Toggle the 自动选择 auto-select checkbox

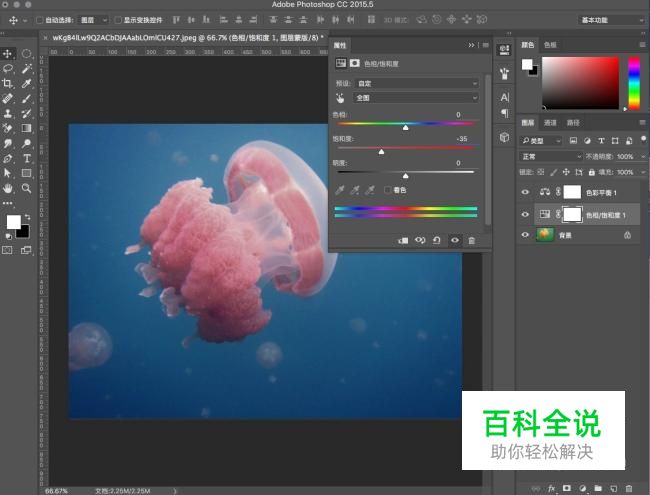pyautogui.click(x=39, y=19)
